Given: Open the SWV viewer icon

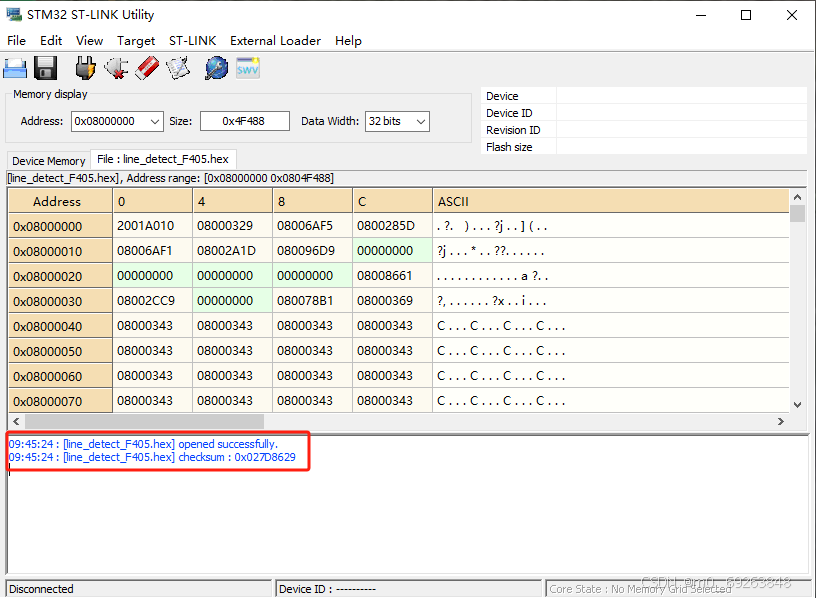Looking at the screenshot, I should (248, 68).
